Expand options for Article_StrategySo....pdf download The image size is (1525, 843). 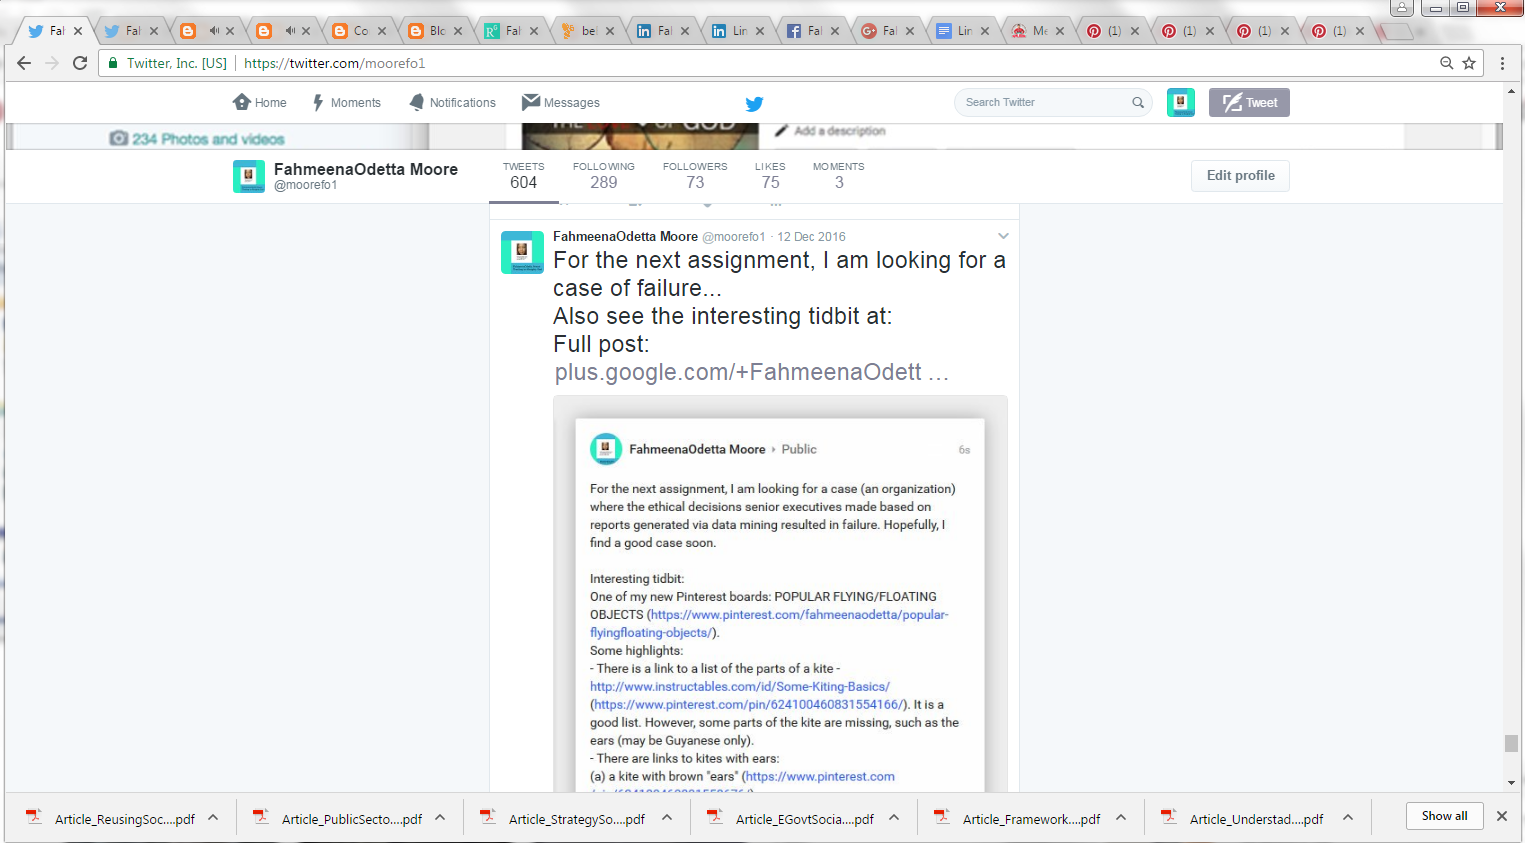point(667,817)
